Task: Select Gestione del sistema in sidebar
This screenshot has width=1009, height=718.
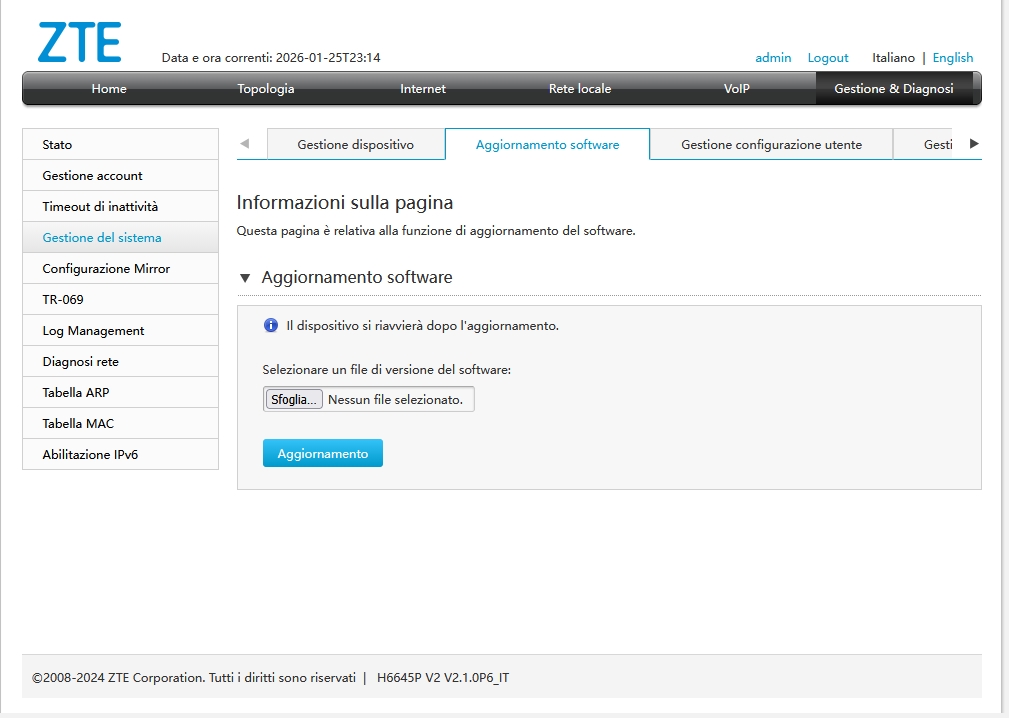Action: 120,237
